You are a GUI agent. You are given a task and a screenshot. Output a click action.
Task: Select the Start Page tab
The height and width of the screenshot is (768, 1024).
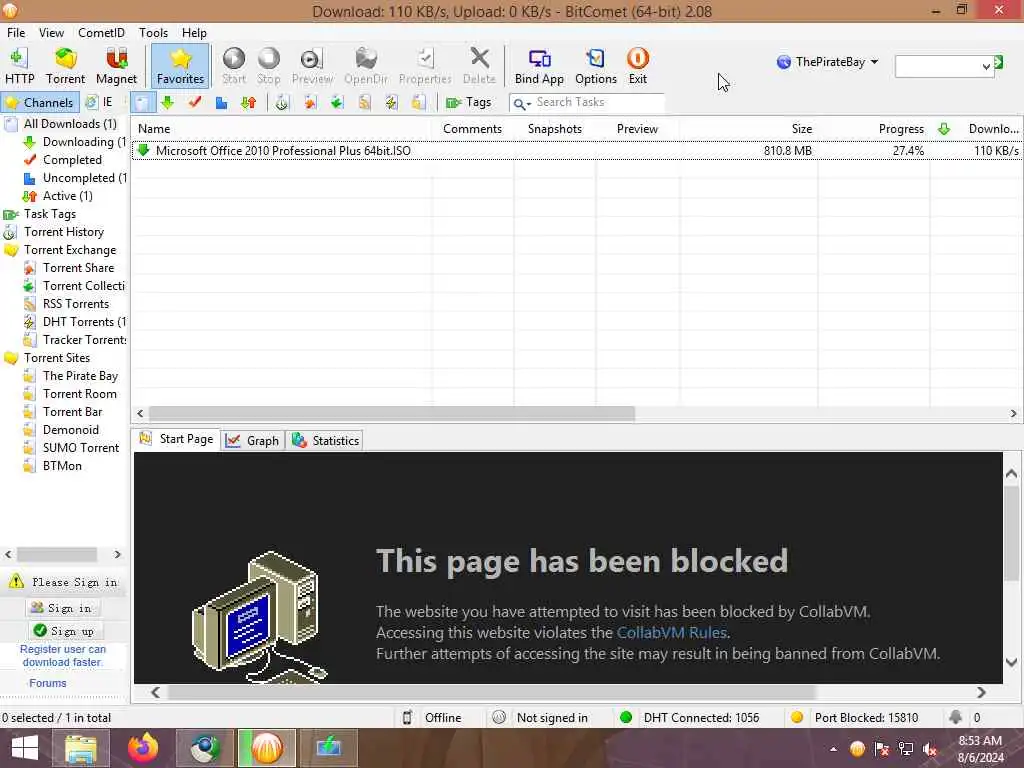click(x=176, y=440)
